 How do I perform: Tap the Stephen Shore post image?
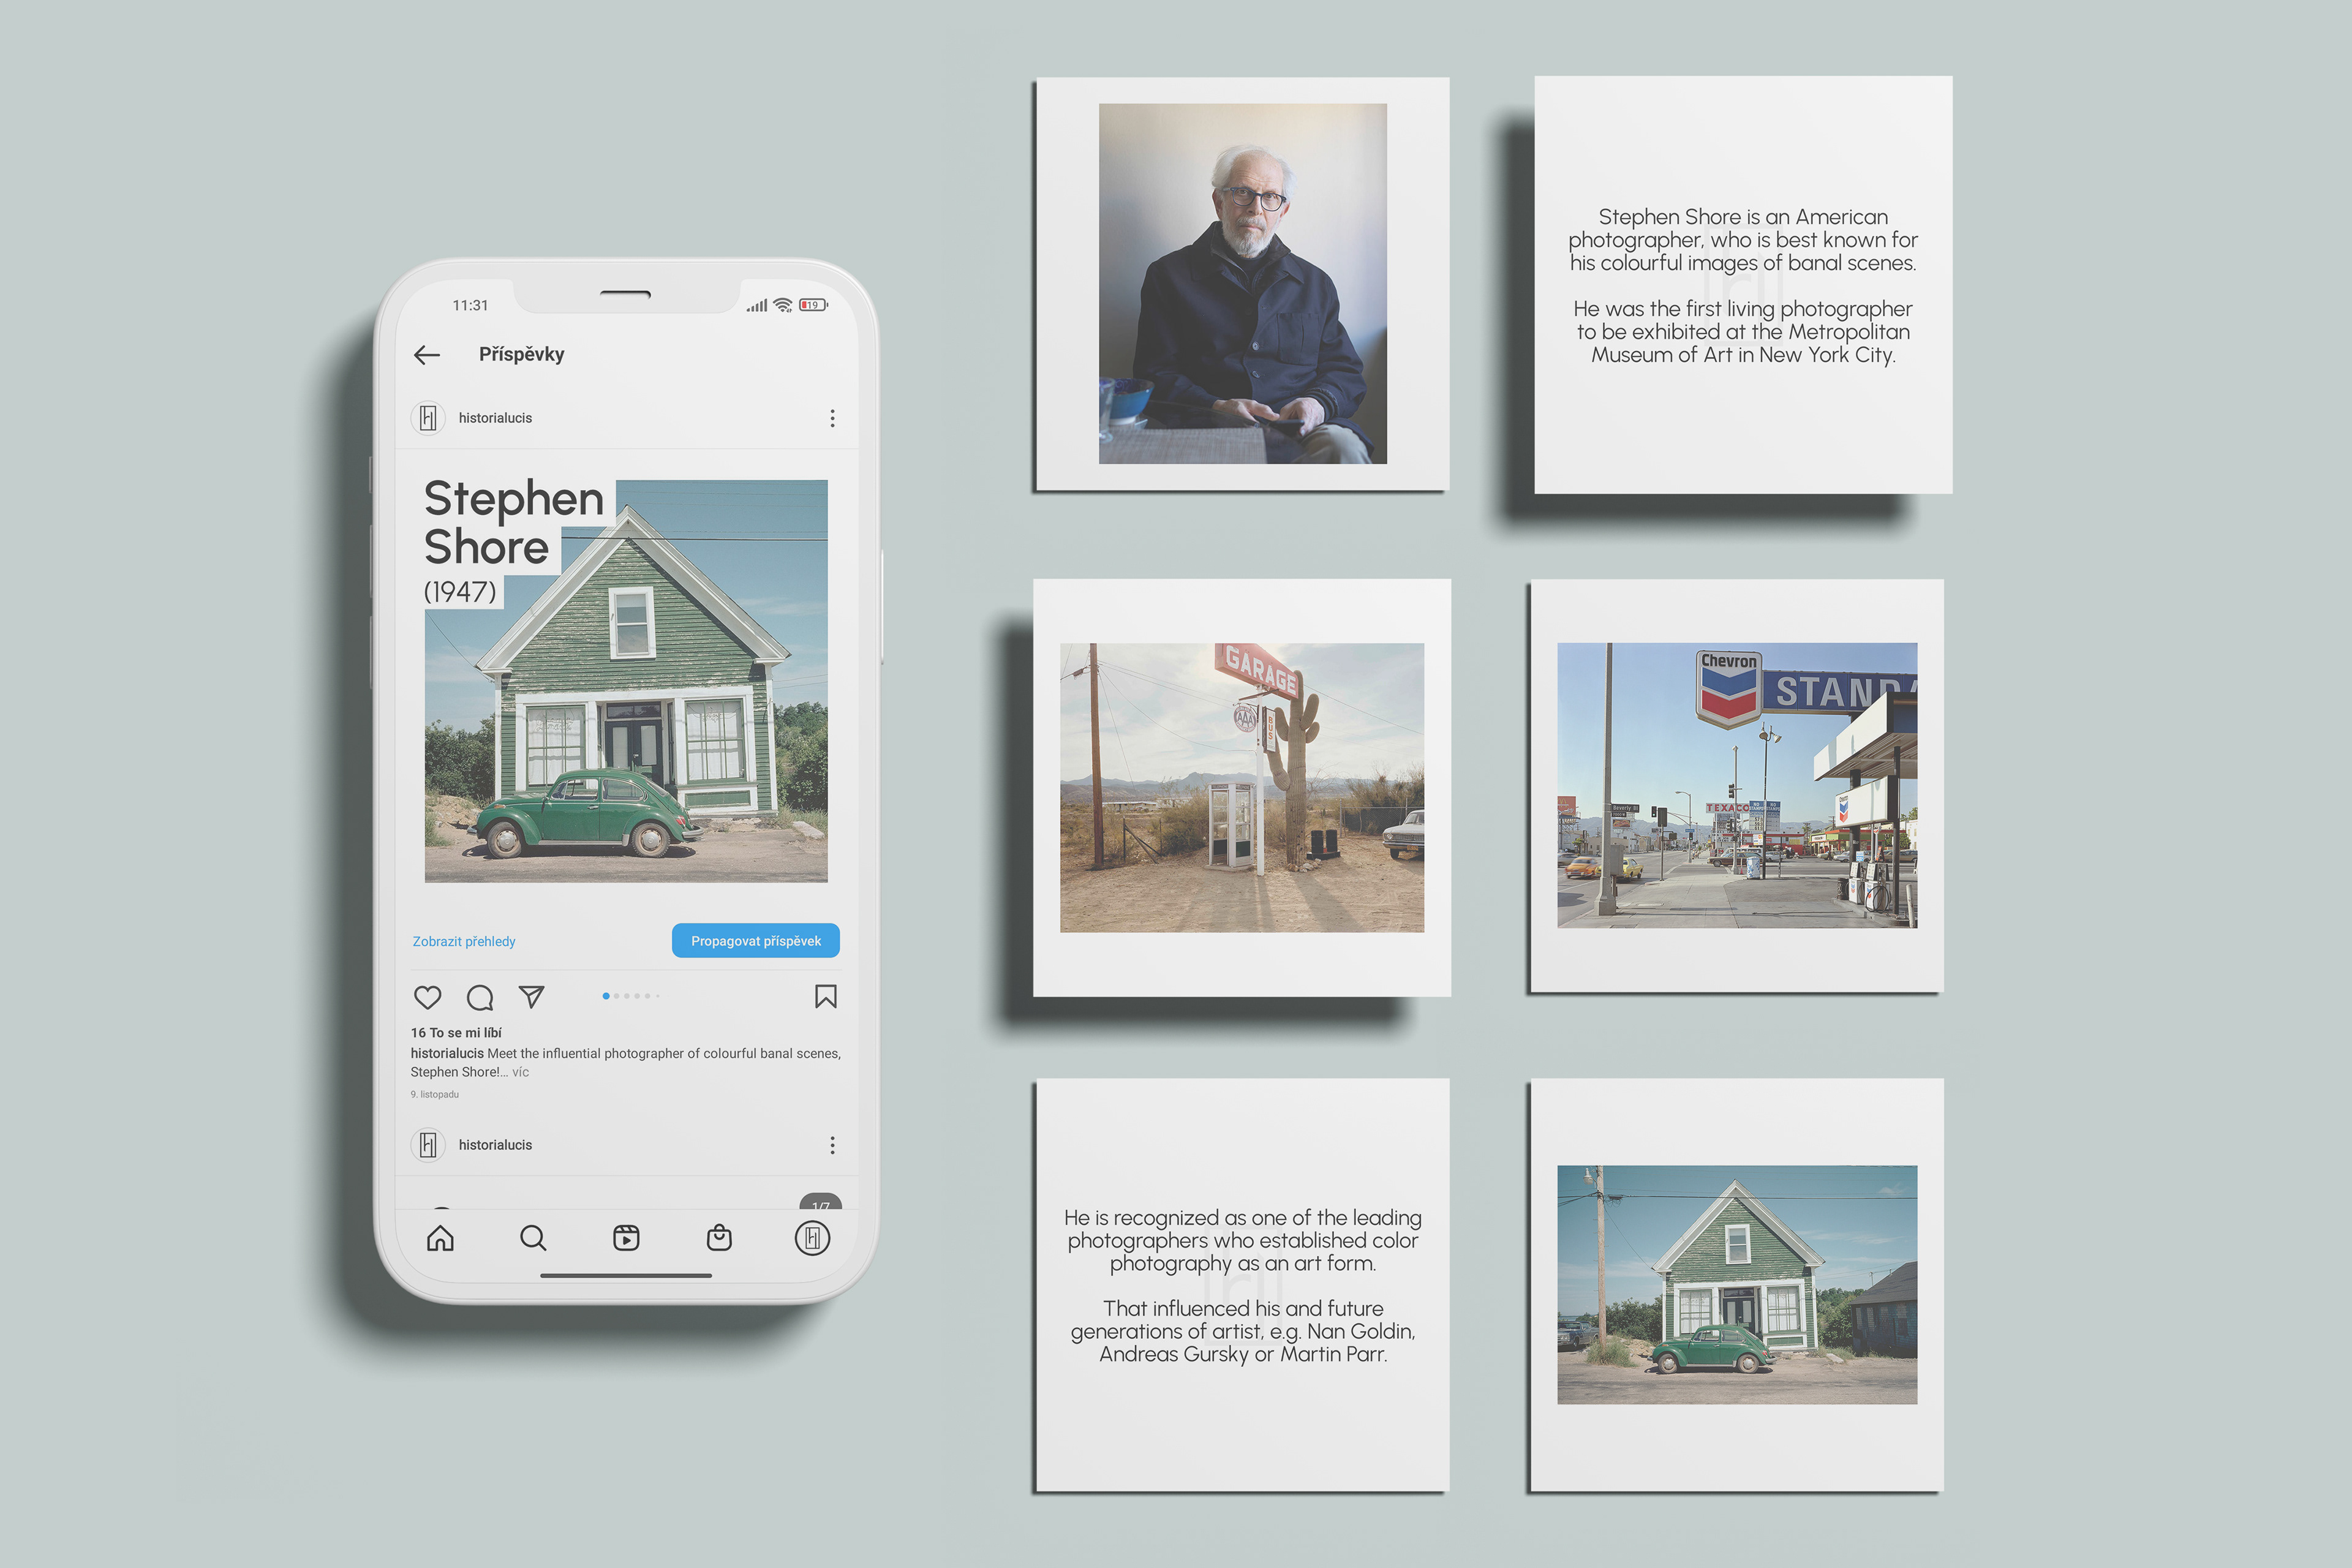(626, 700)
